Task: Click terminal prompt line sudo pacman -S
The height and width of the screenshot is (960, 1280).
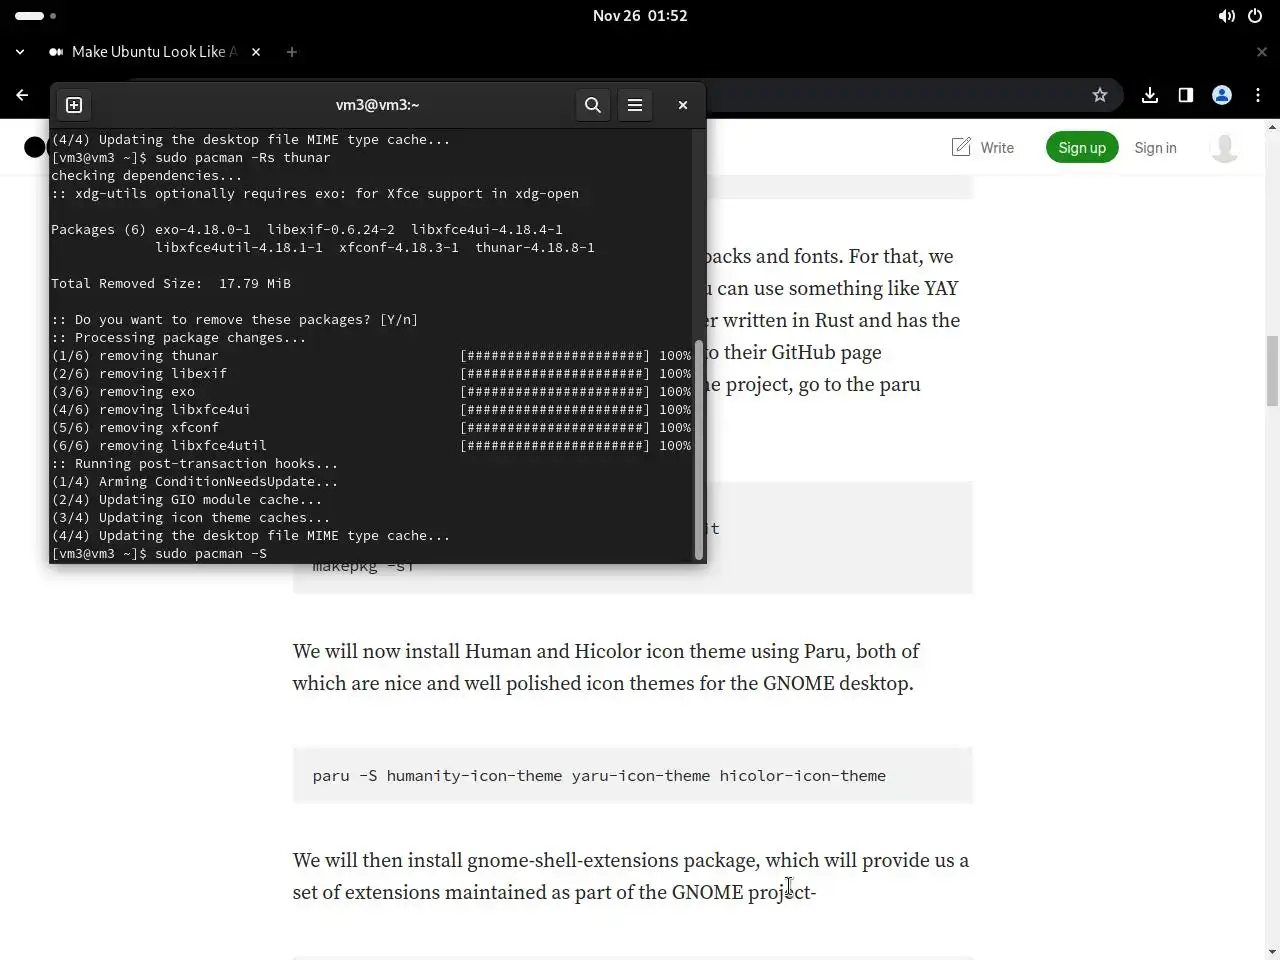Action: click(x=159, y=554)
